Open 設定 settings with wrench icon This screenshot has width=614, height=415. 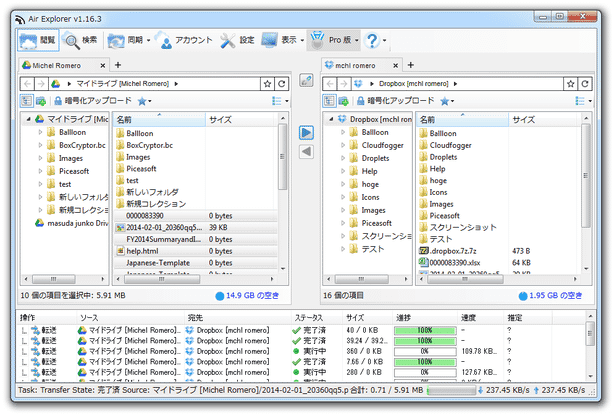coord(237,40)
